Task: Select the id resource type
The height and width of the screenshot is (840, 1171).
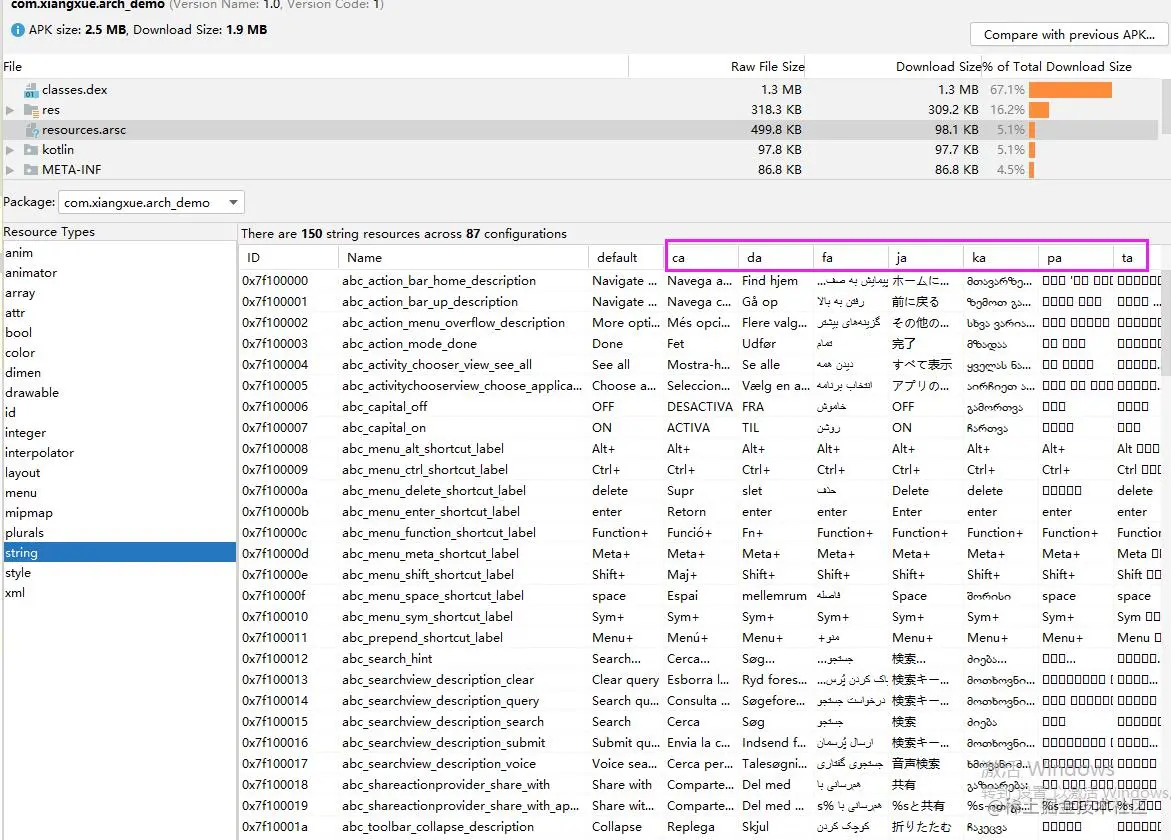Action: click(x=119, y=413)
